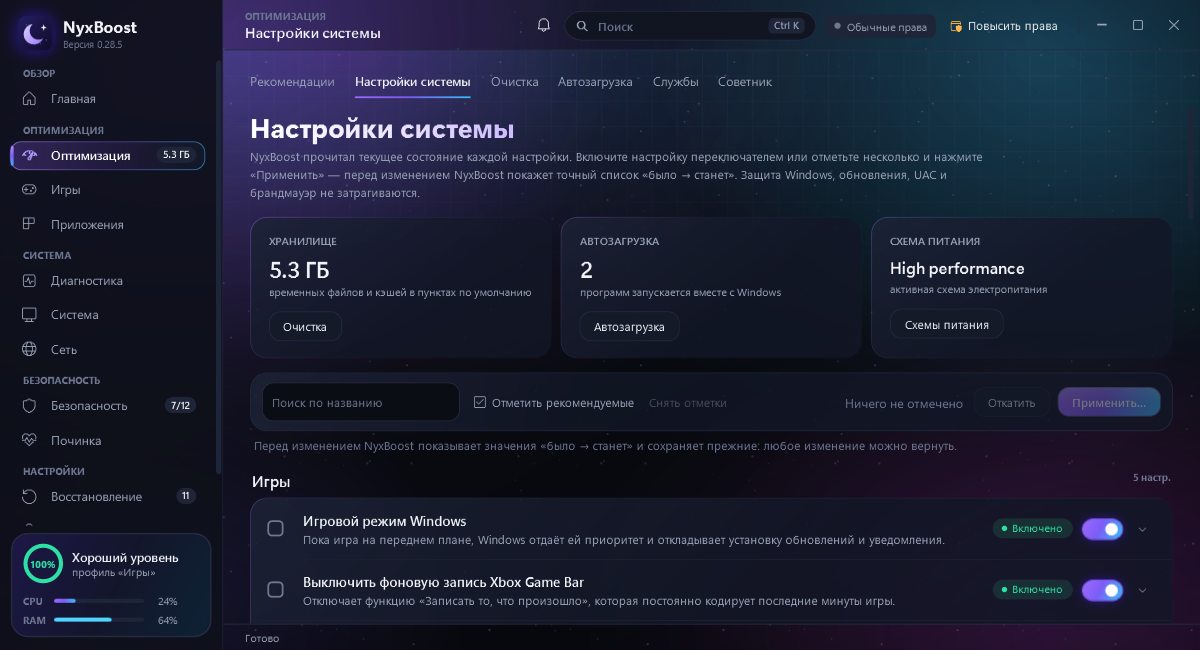
Task: Switch to the Рекомендации tab
Action: pos(292,82)
